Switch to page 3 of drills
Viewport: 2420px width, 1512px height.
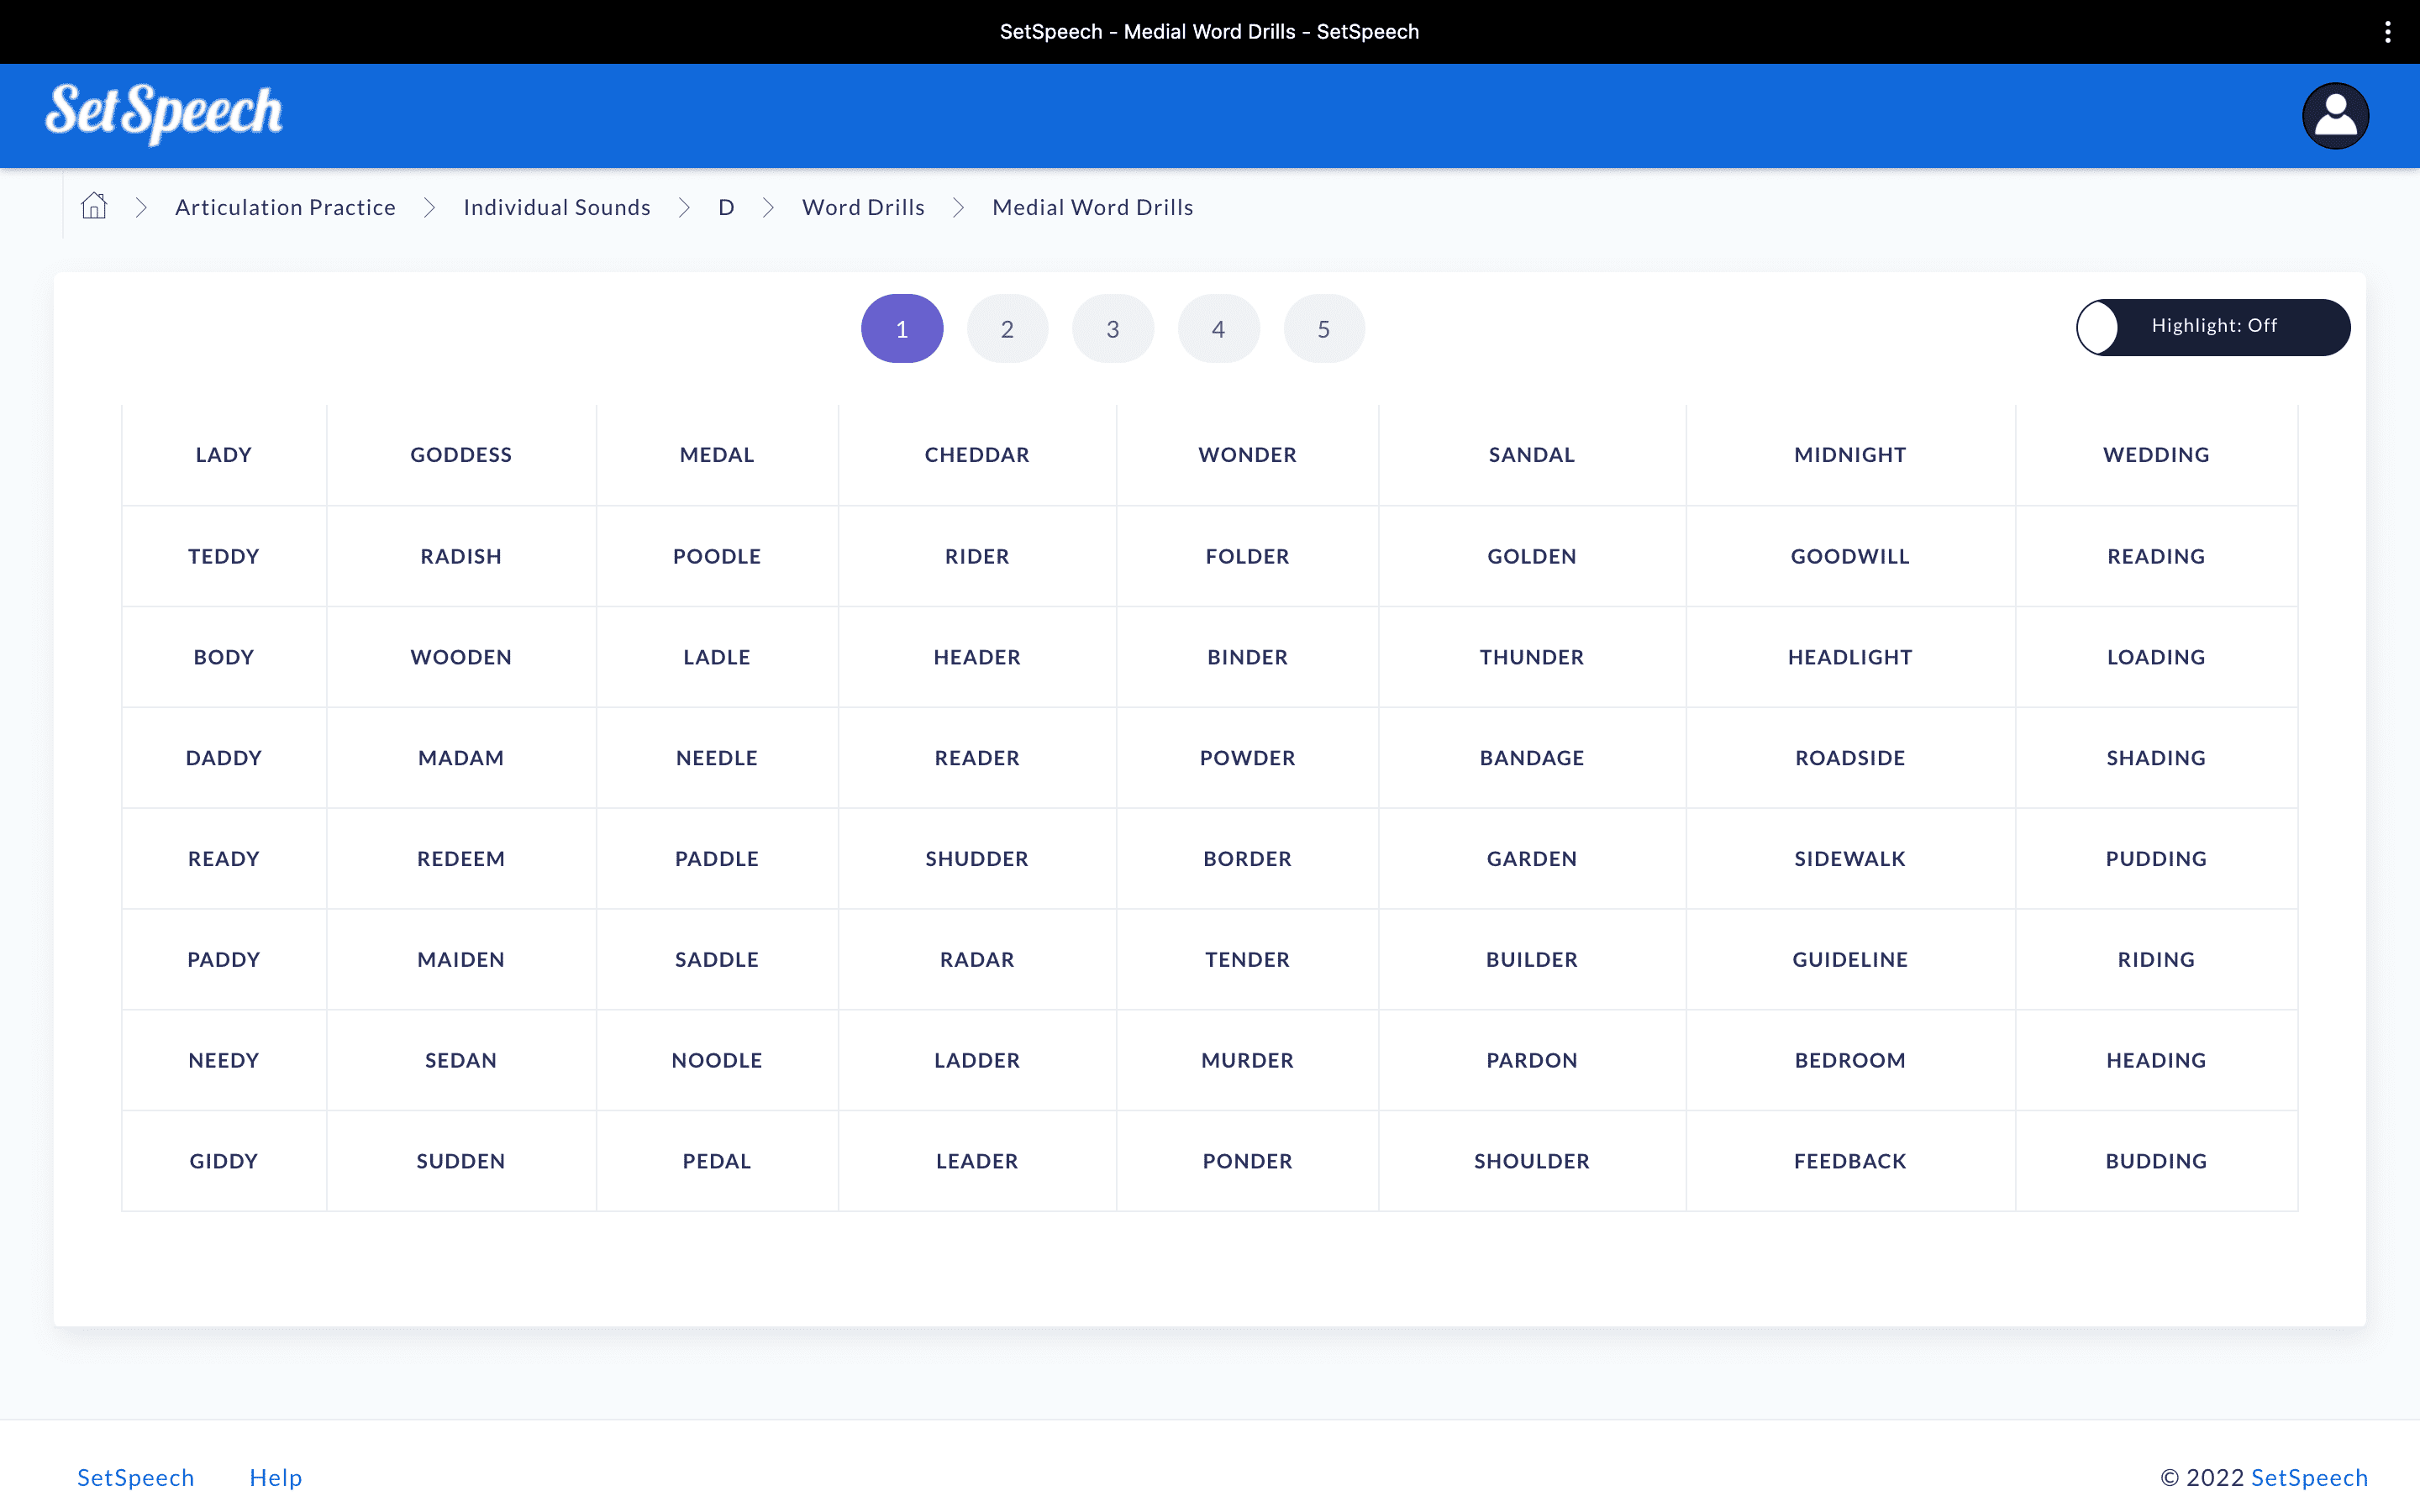(1112, 329)
